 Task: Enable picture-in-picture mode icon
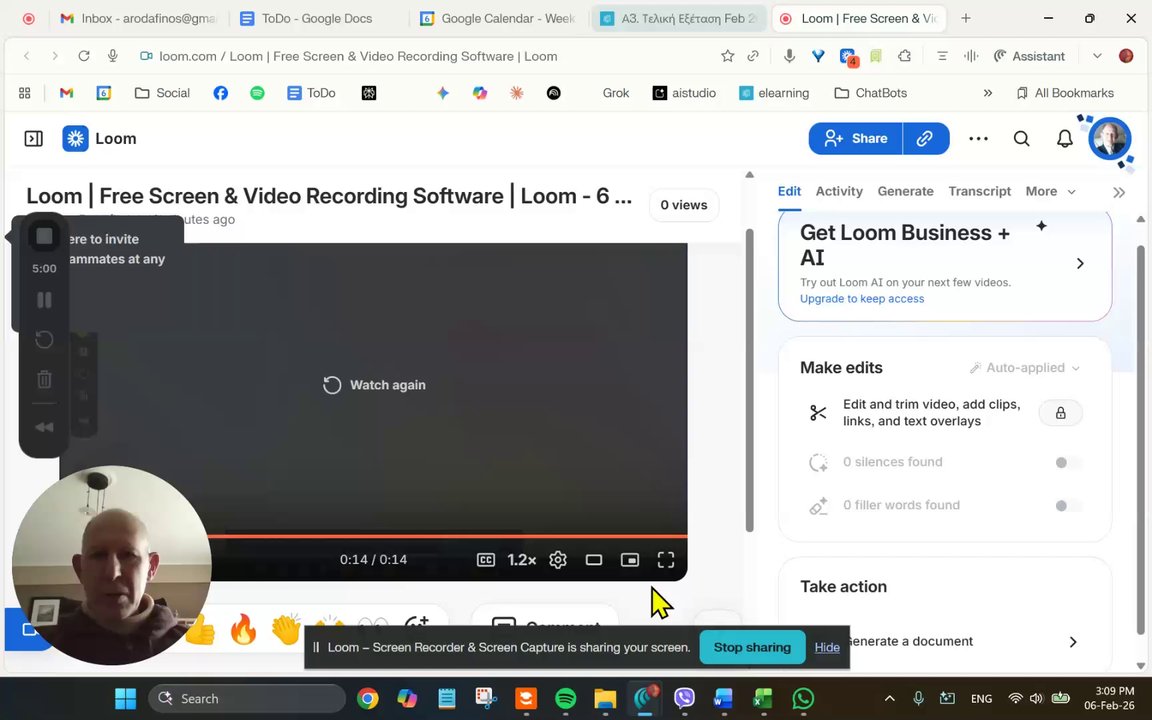(630, 560)
